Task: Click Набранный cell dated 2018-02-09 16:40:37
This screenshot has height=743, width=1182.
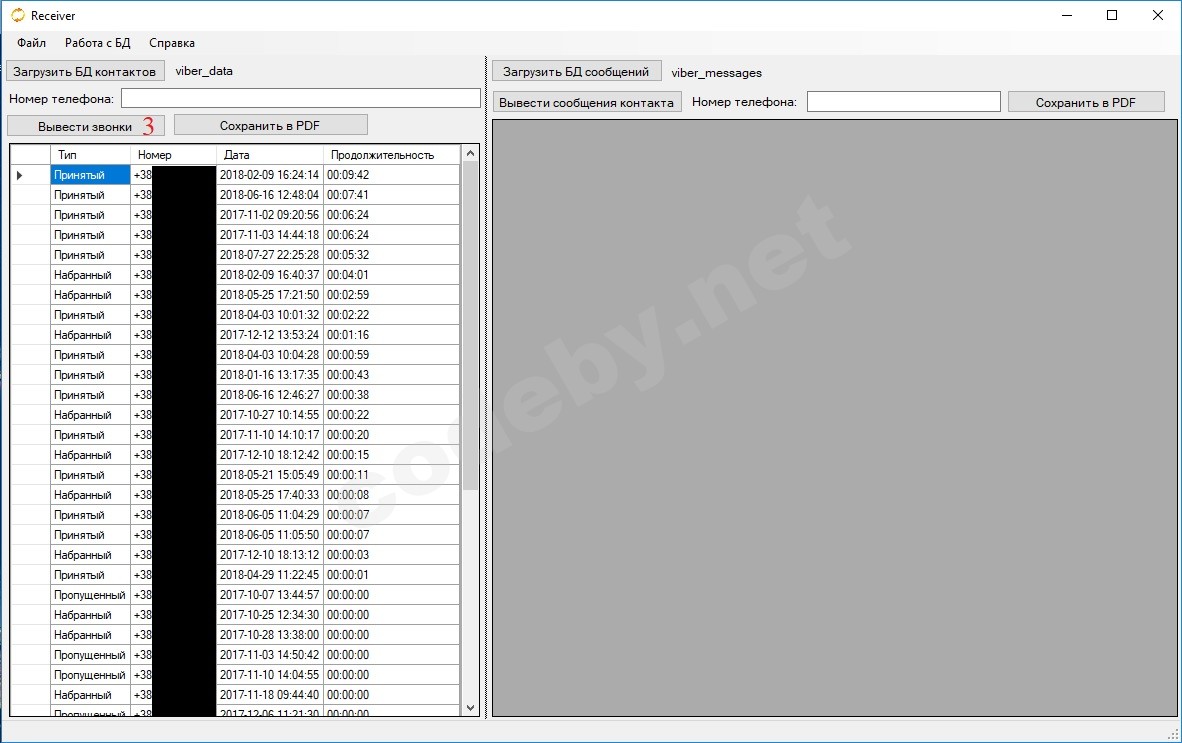Action: coord(90,275)
